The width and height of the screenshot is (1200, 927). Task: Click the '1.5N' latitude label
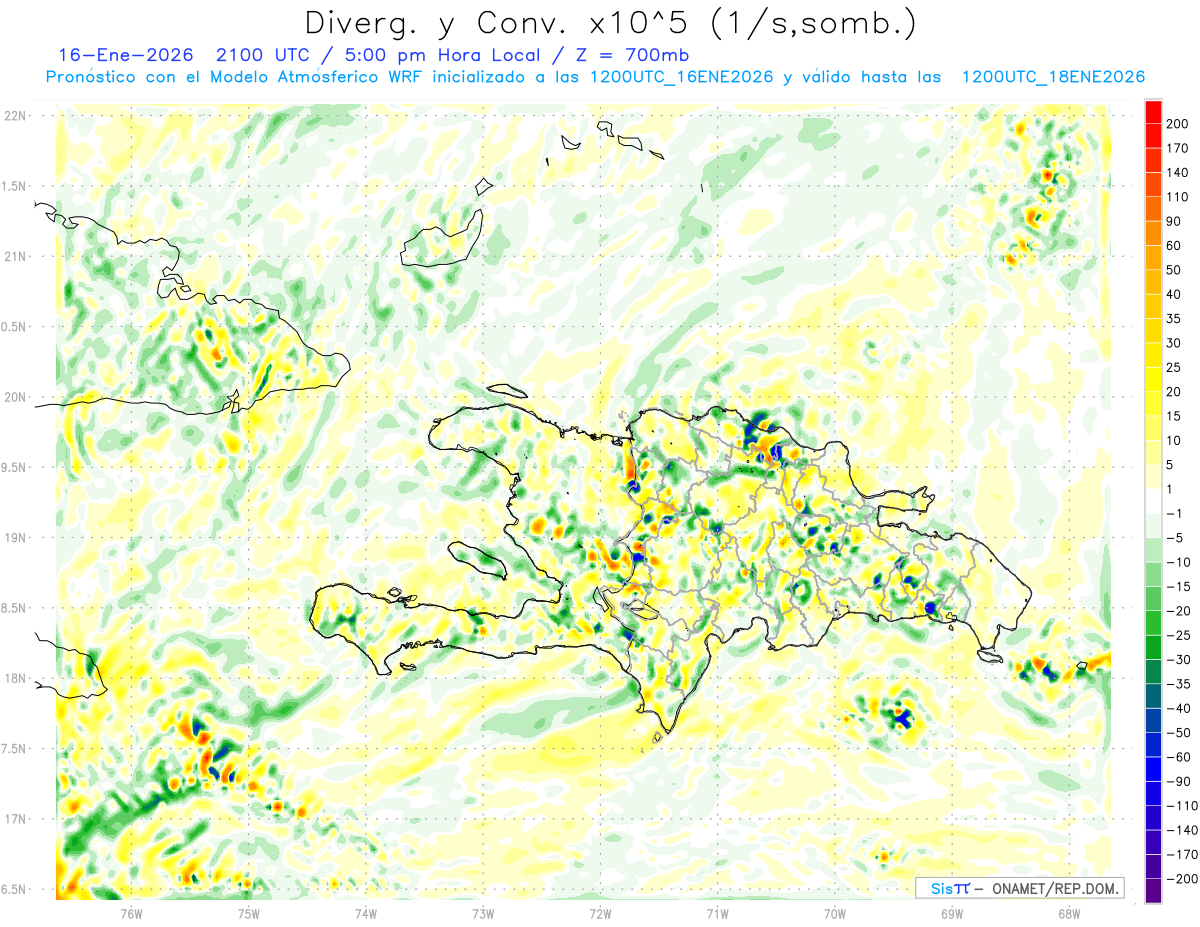pyautogui.click(x=14, y=186)
